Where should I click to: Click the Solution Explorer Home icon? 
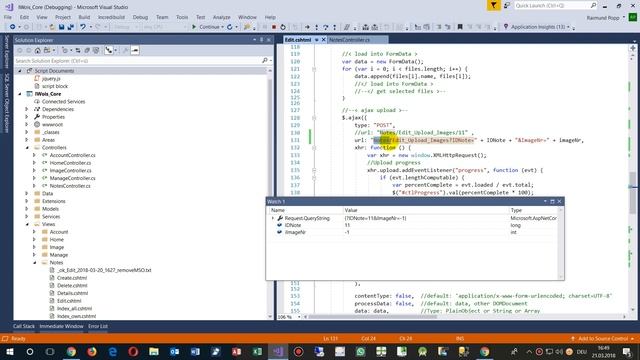click(38, 50)
